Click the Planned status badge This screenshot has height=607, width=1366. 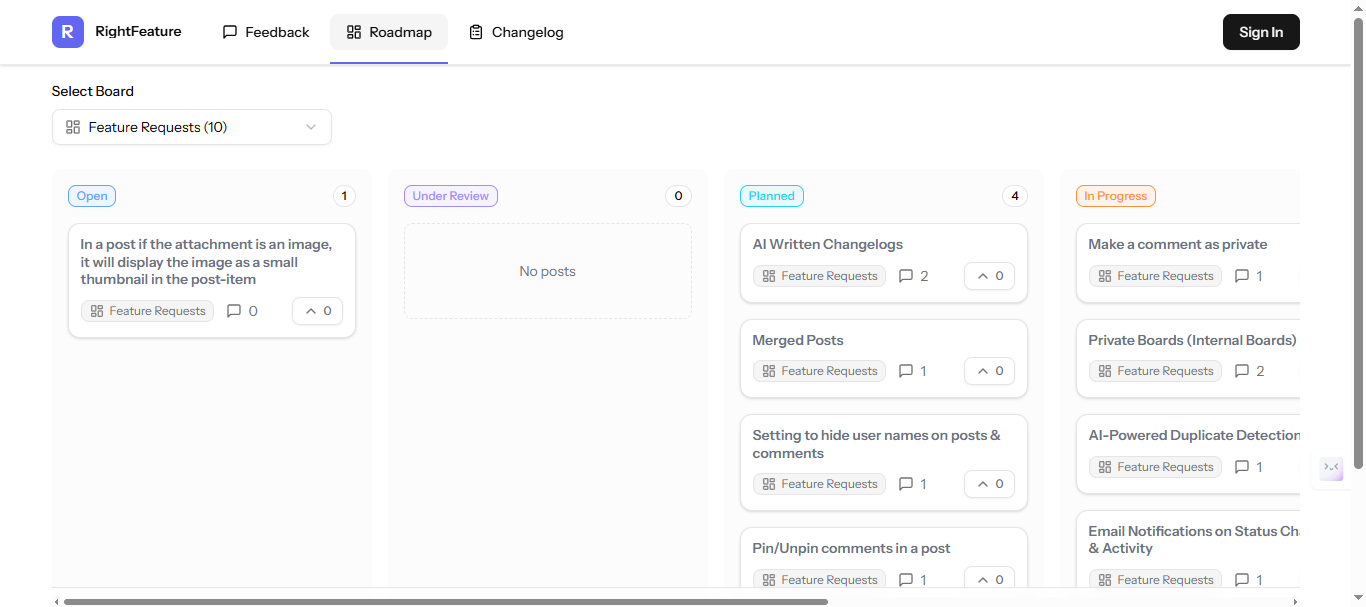coord(771,196)
